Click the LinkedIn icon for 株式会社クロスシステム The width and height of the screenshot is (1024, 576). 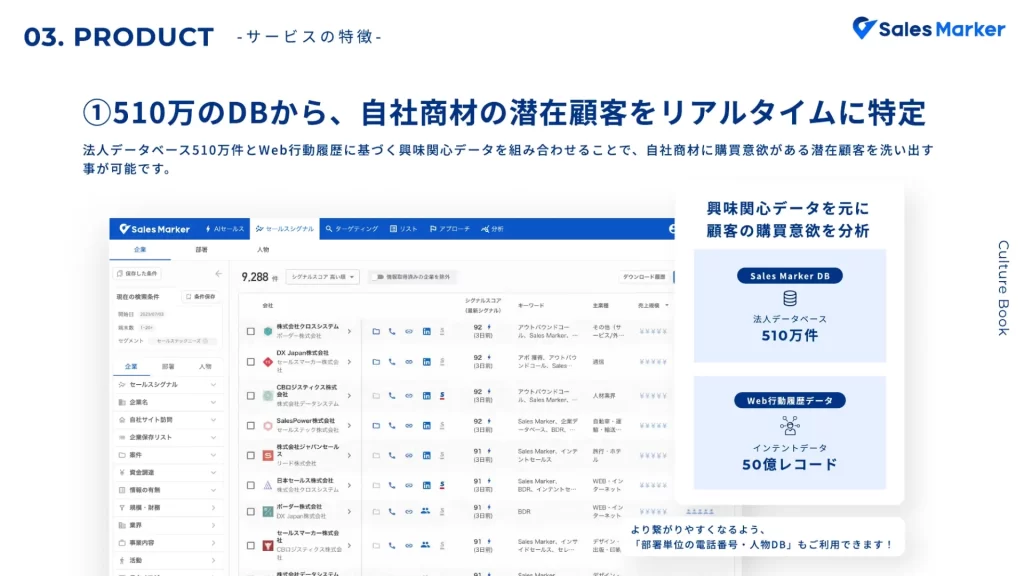426,331
